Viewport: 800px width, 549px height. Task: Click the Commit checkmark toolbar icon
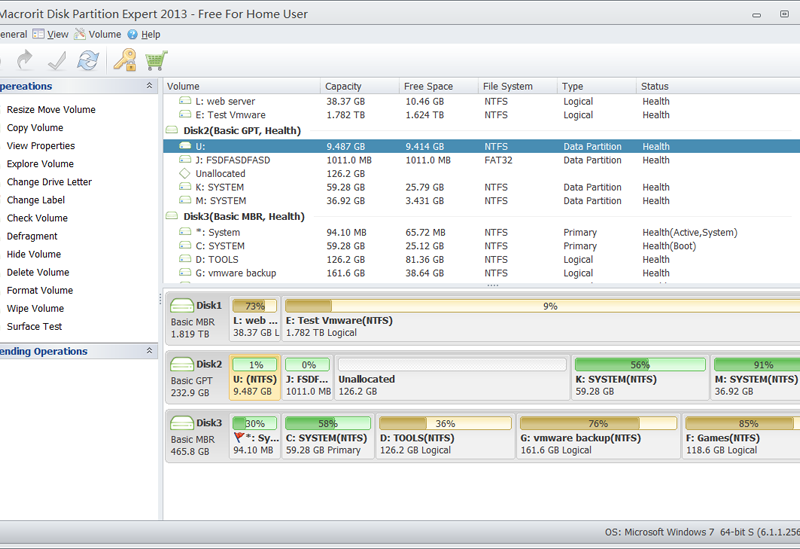[57, 61]
